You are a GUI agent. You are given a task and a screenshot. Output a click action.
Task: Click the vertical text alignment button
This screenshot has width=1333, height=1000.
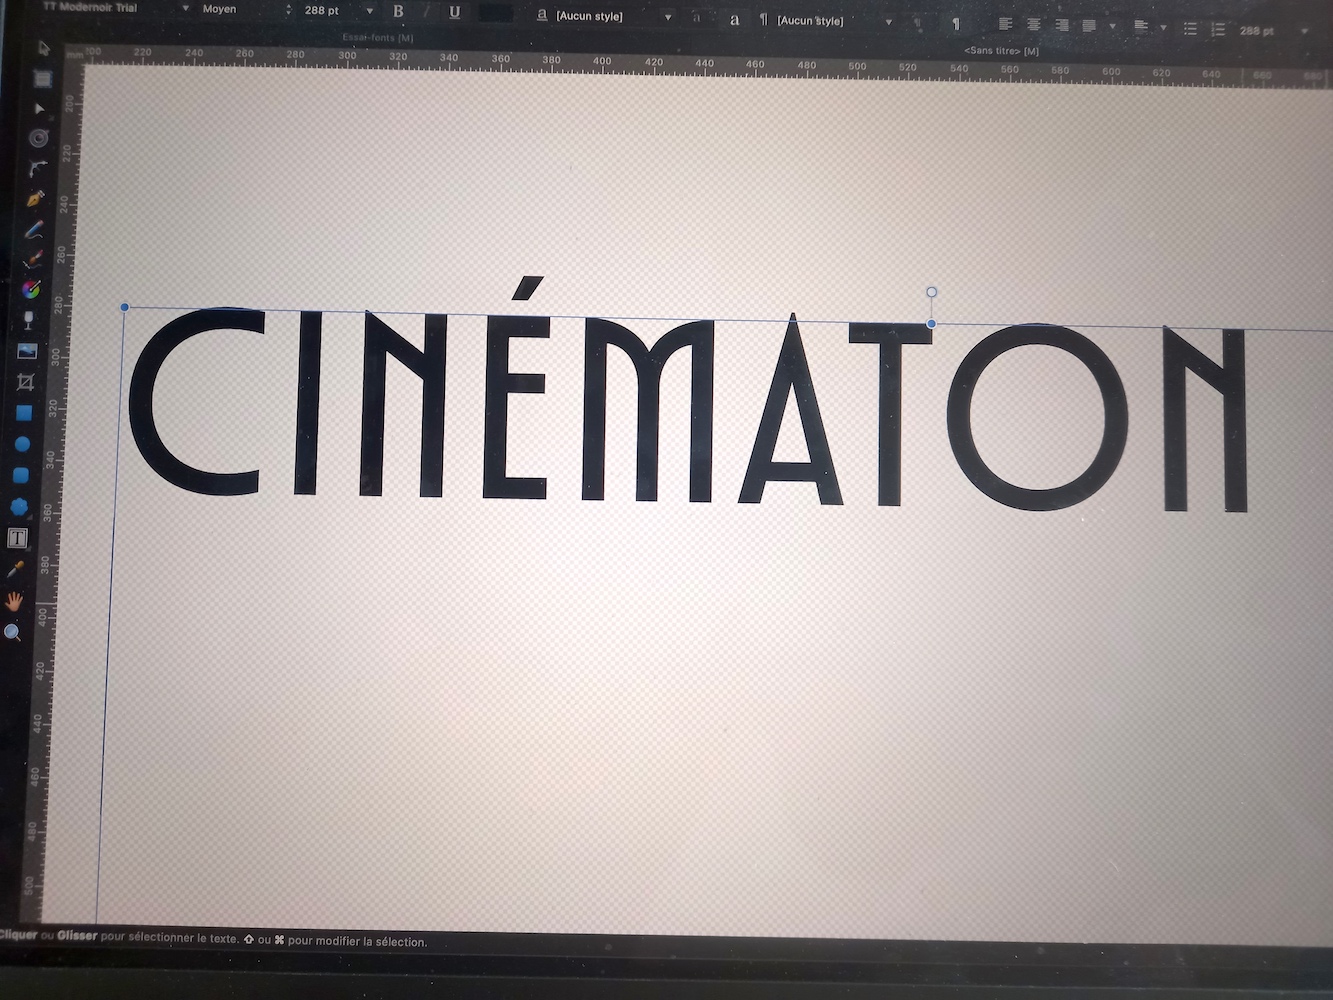coord(1141,27)
